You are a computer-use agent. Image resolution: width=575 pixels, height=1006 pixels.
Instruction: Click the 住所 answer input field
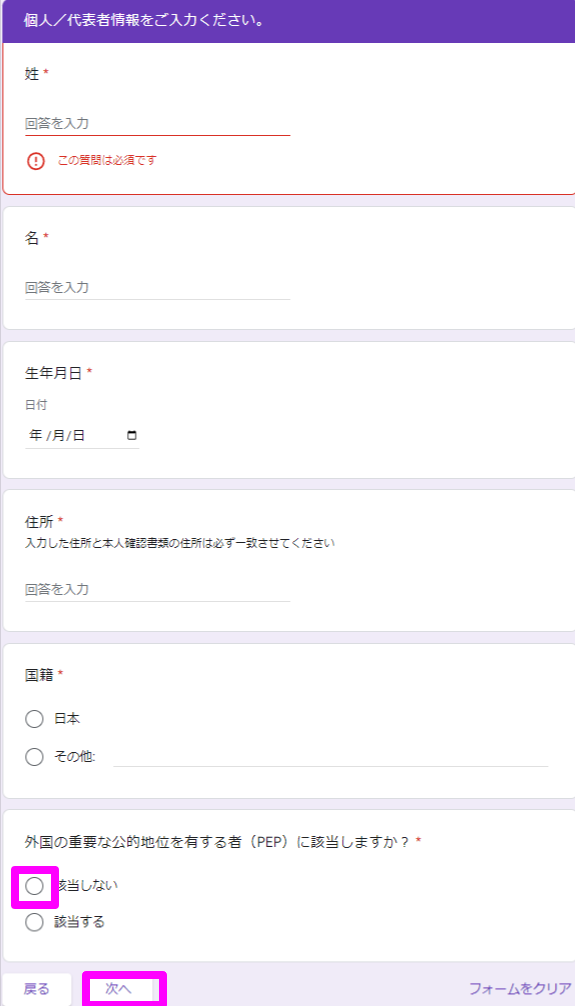pos(157,589)
